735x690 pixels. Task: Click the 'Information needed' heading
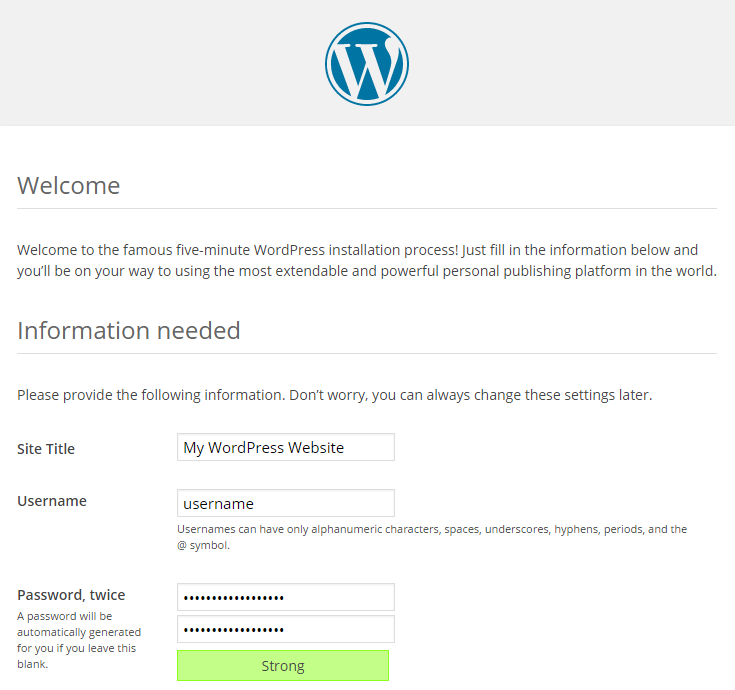coord(129,330)
